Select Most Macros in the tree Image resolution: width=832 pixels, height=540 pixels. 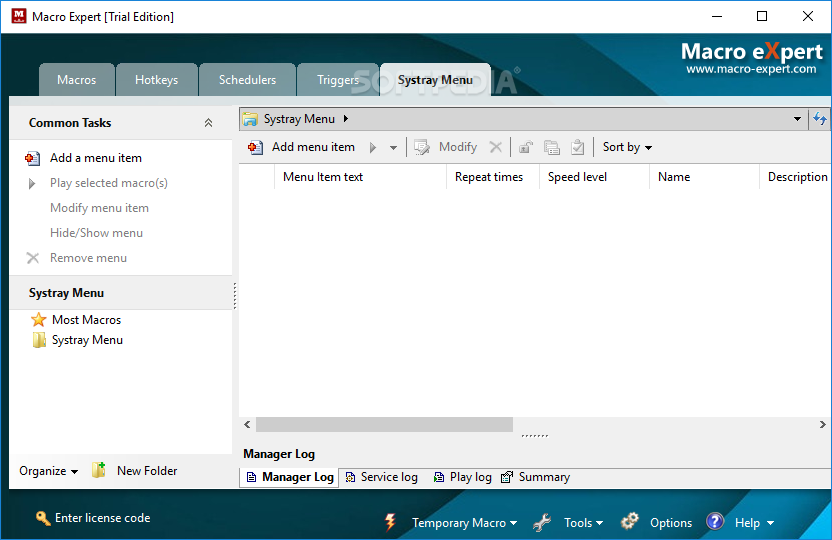[x=86, y=320]
